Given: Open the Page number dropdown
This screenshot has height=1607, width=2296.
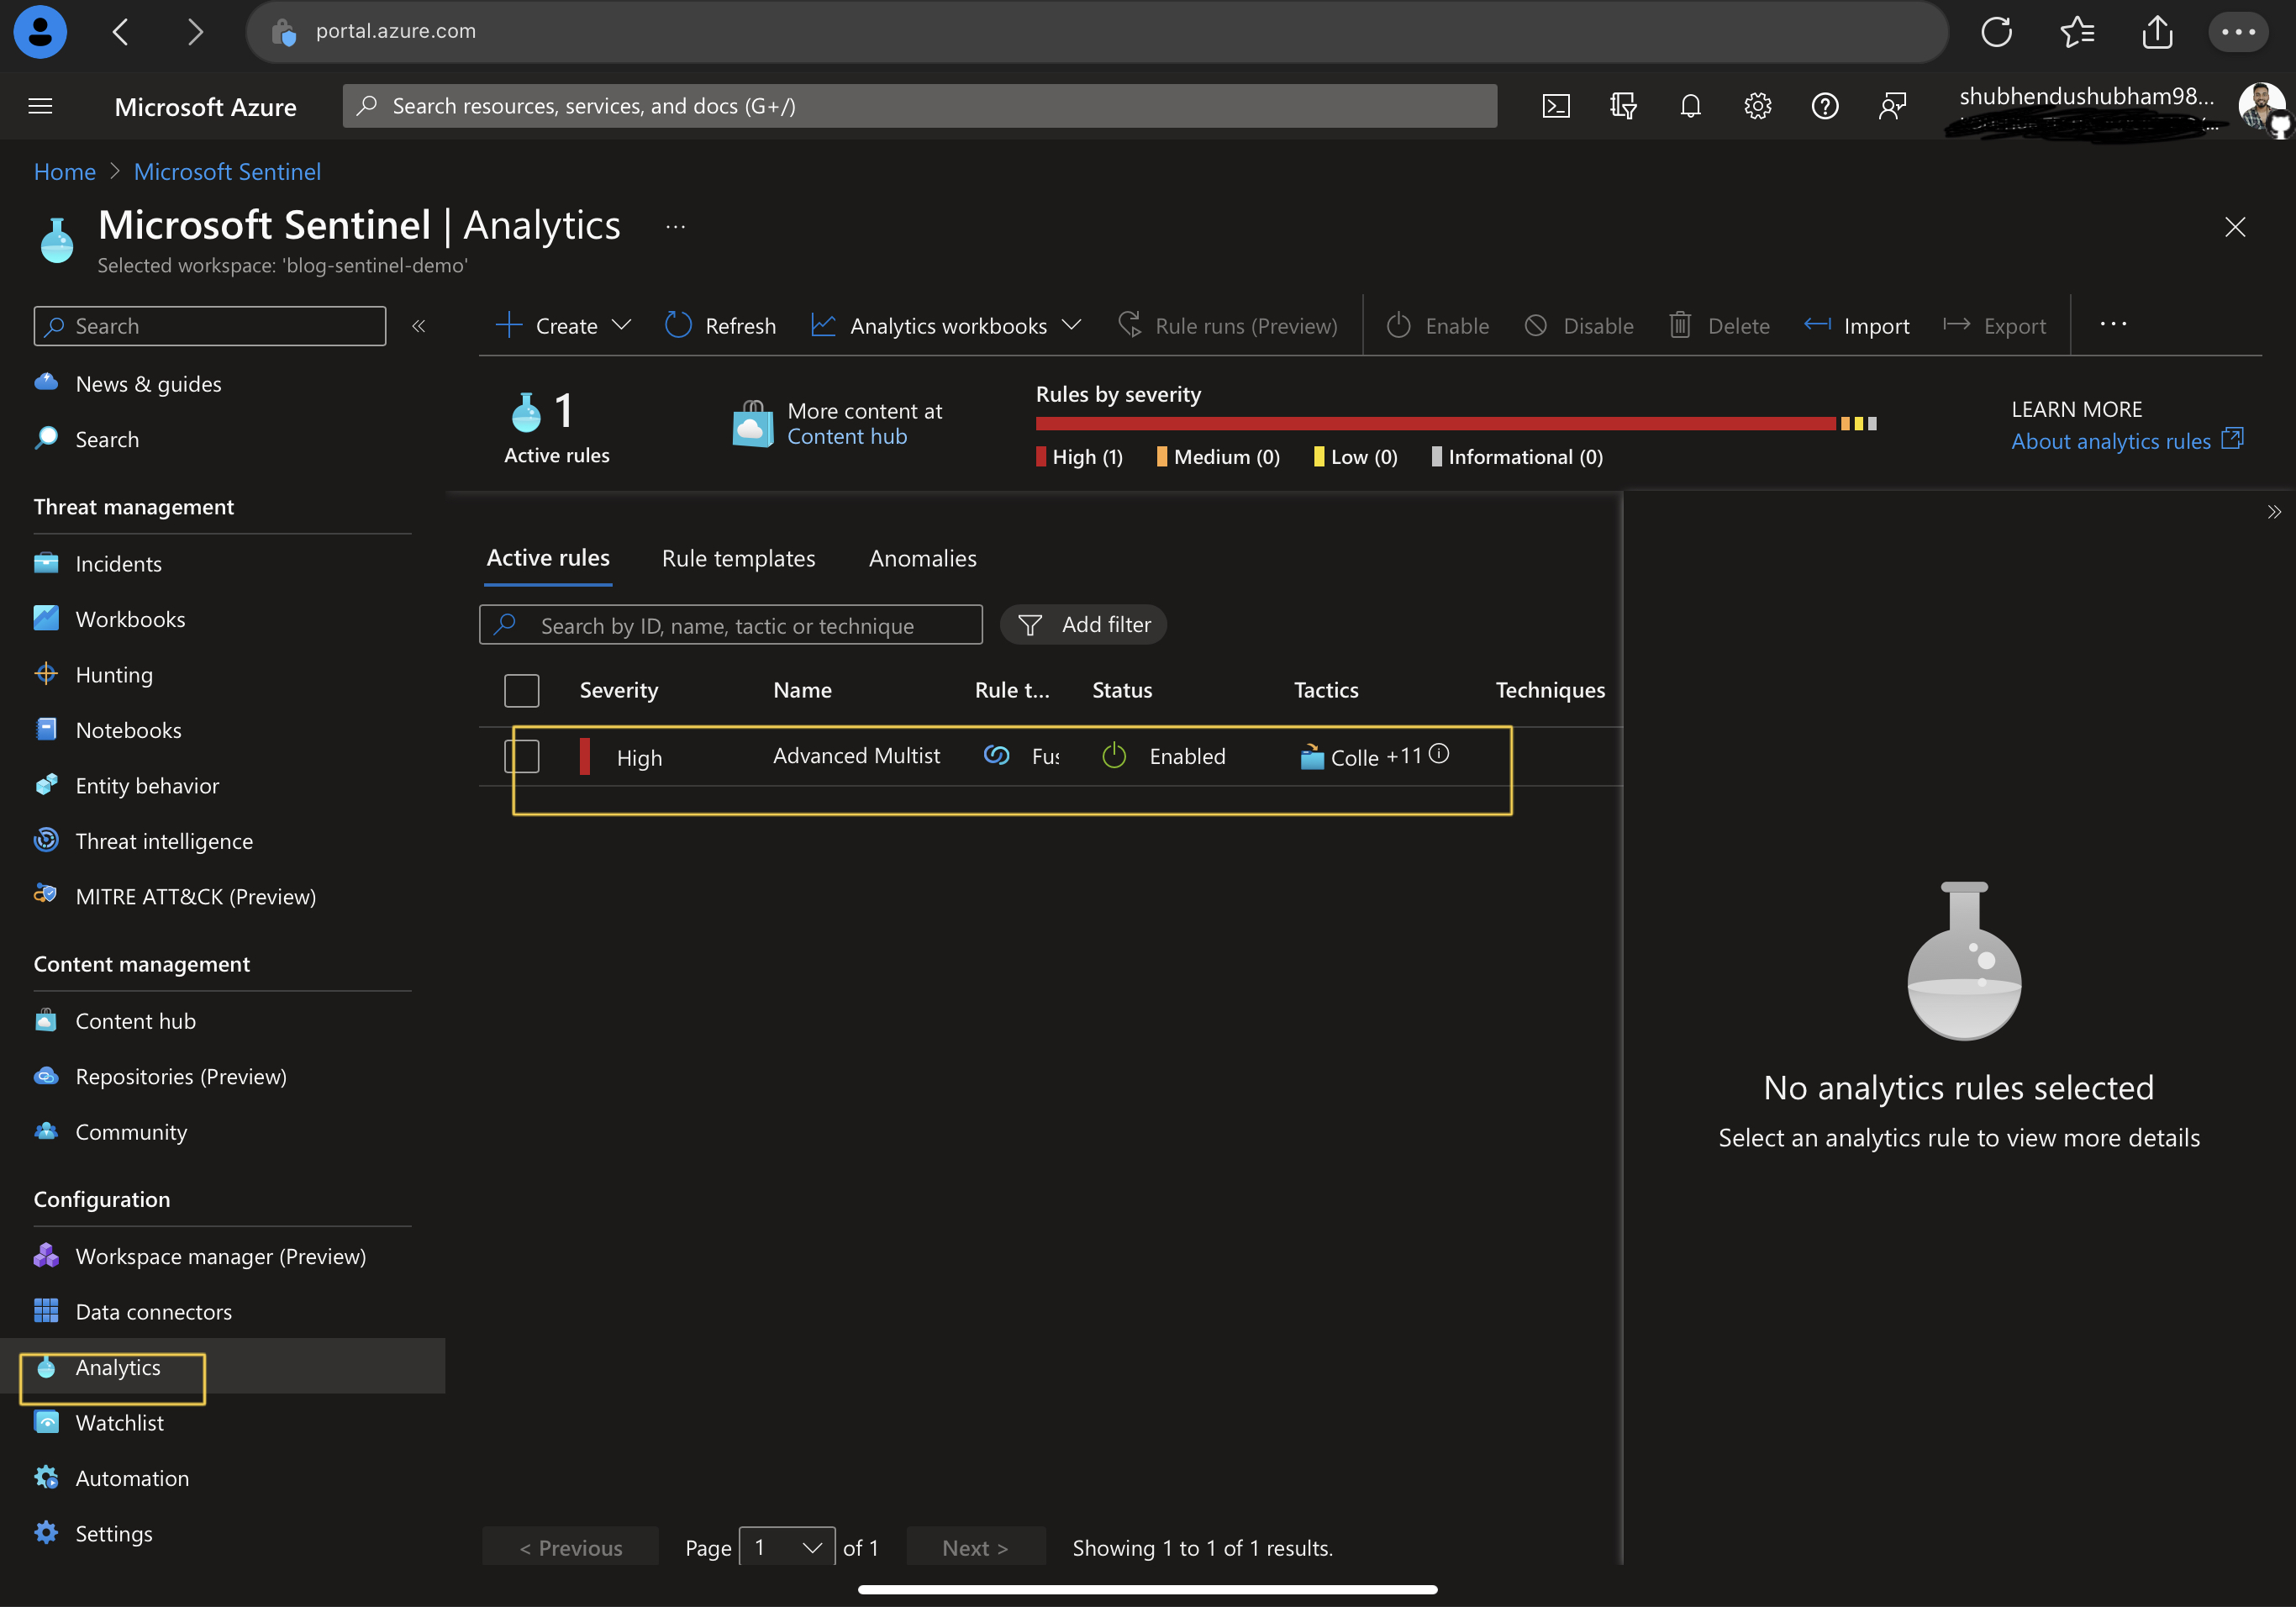Looking at the screenshot, I should coord(787,1547).
